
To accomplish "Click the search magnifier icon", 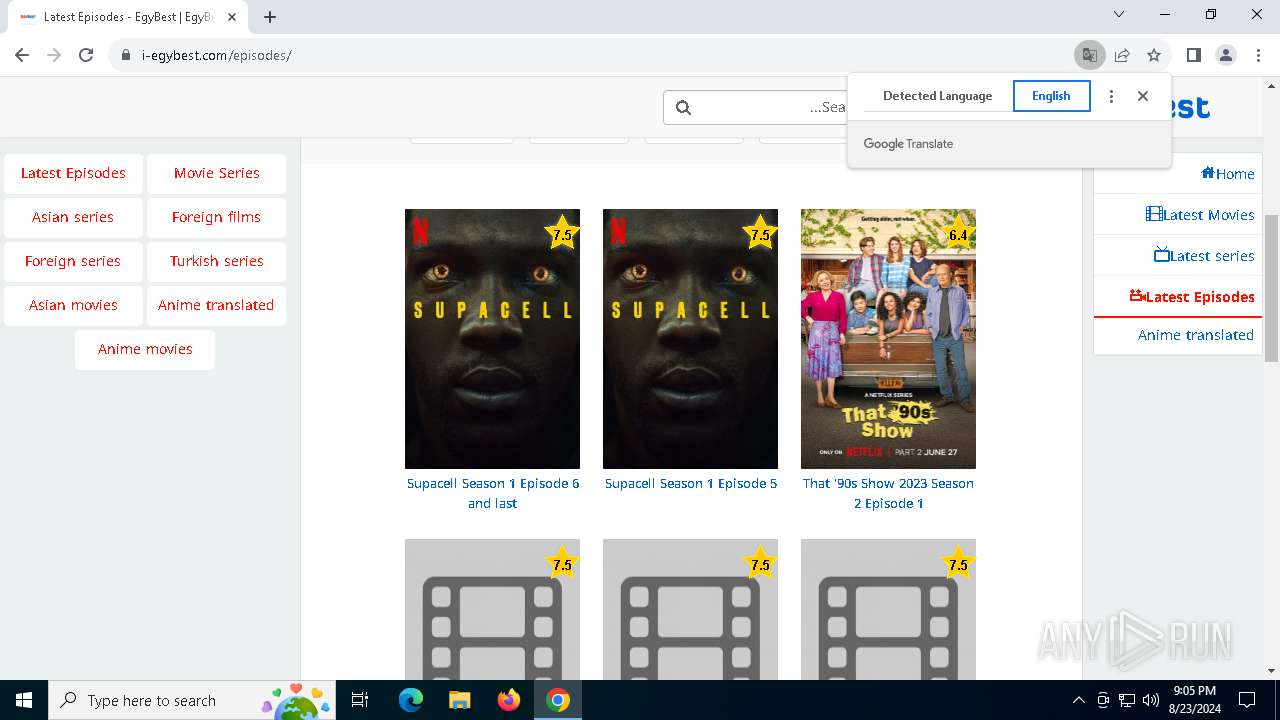I will coord(684,107).
